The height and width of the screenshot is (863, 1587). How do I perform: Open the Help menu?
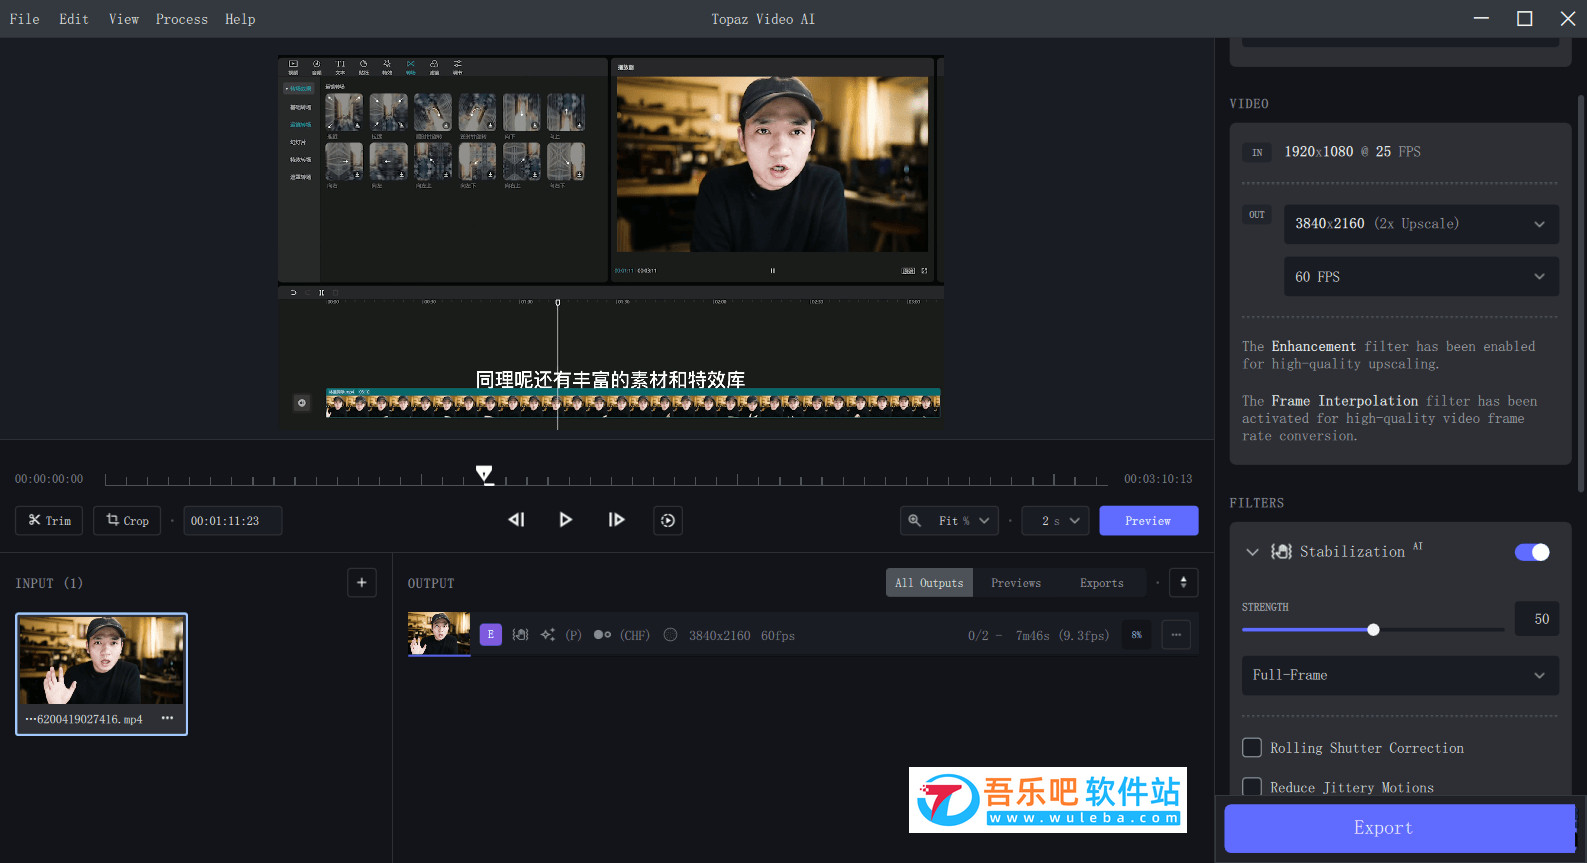(240, 19)
